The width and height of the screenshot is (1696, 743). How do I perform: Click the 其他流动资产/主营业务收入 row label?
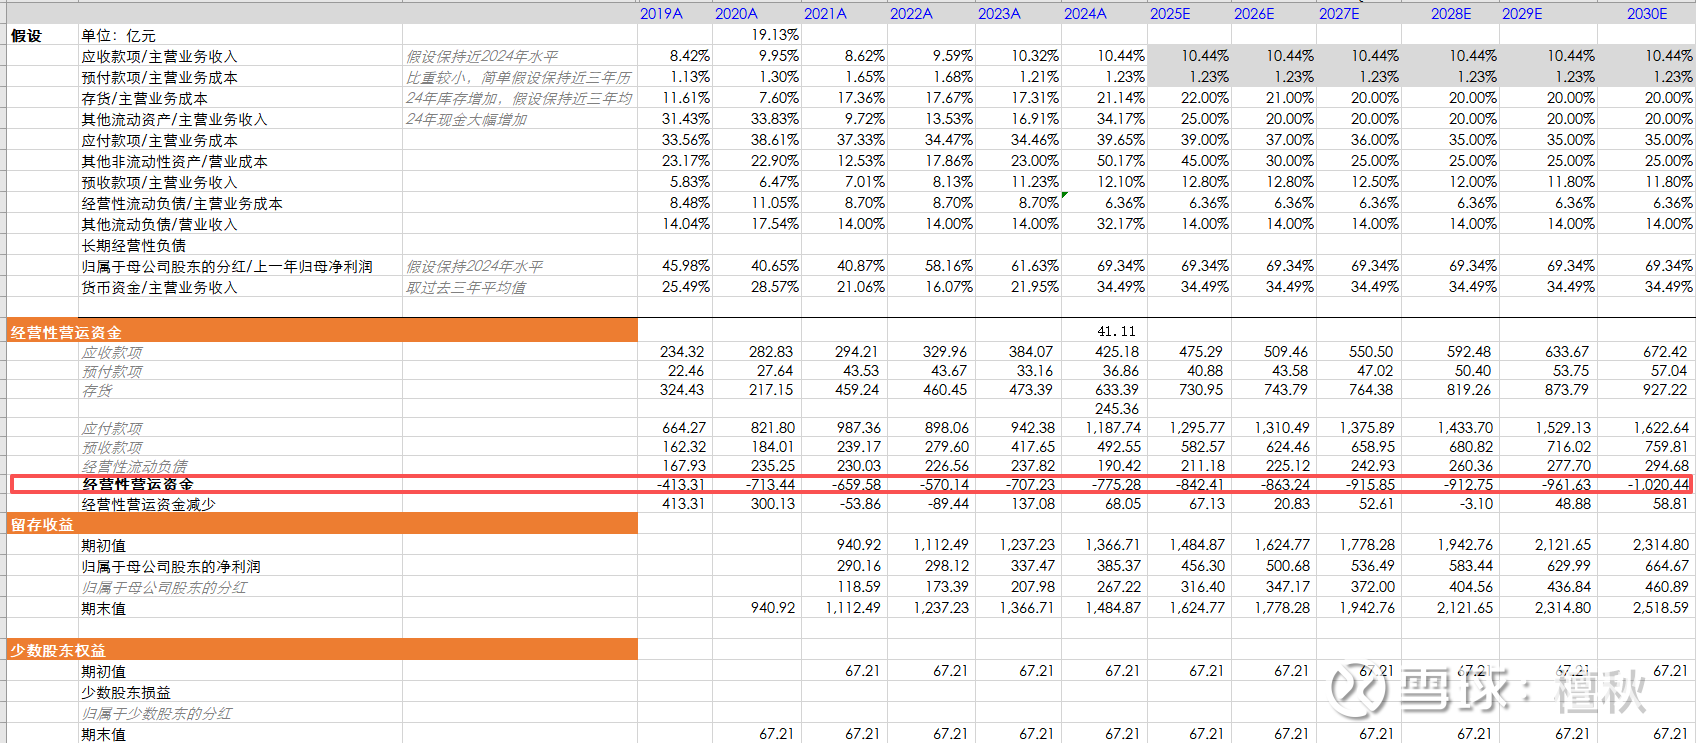click(174, 120)
